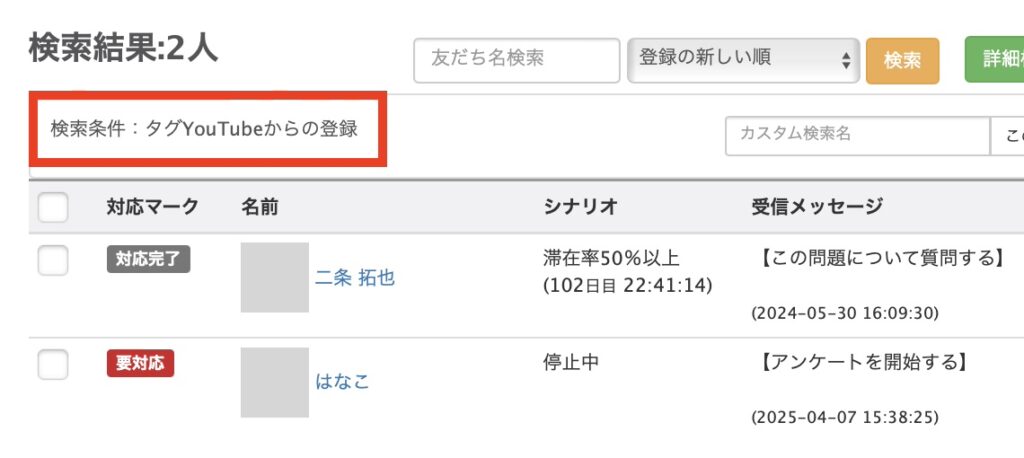Open 二条 拓也's avatar thumbnail
The width and height of the screenshot is (1024, 458).
[x=274, y=277]
